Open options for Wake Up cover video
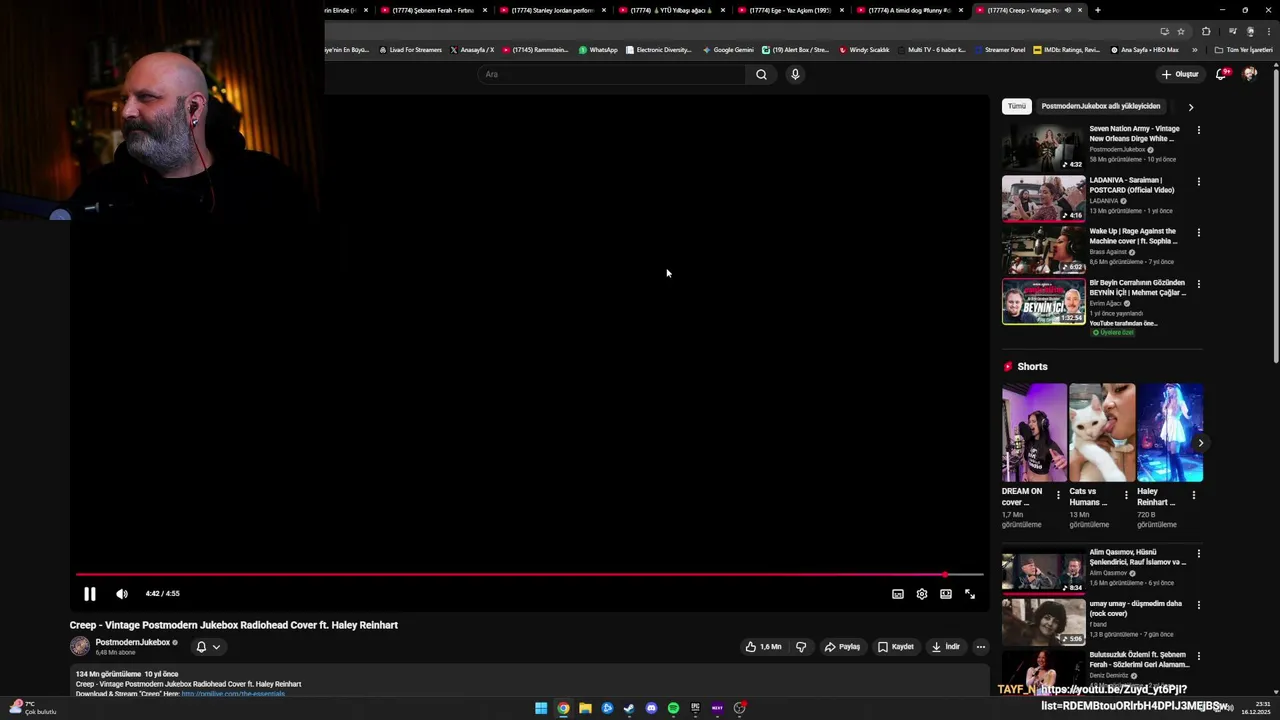 pos(1199,233)
